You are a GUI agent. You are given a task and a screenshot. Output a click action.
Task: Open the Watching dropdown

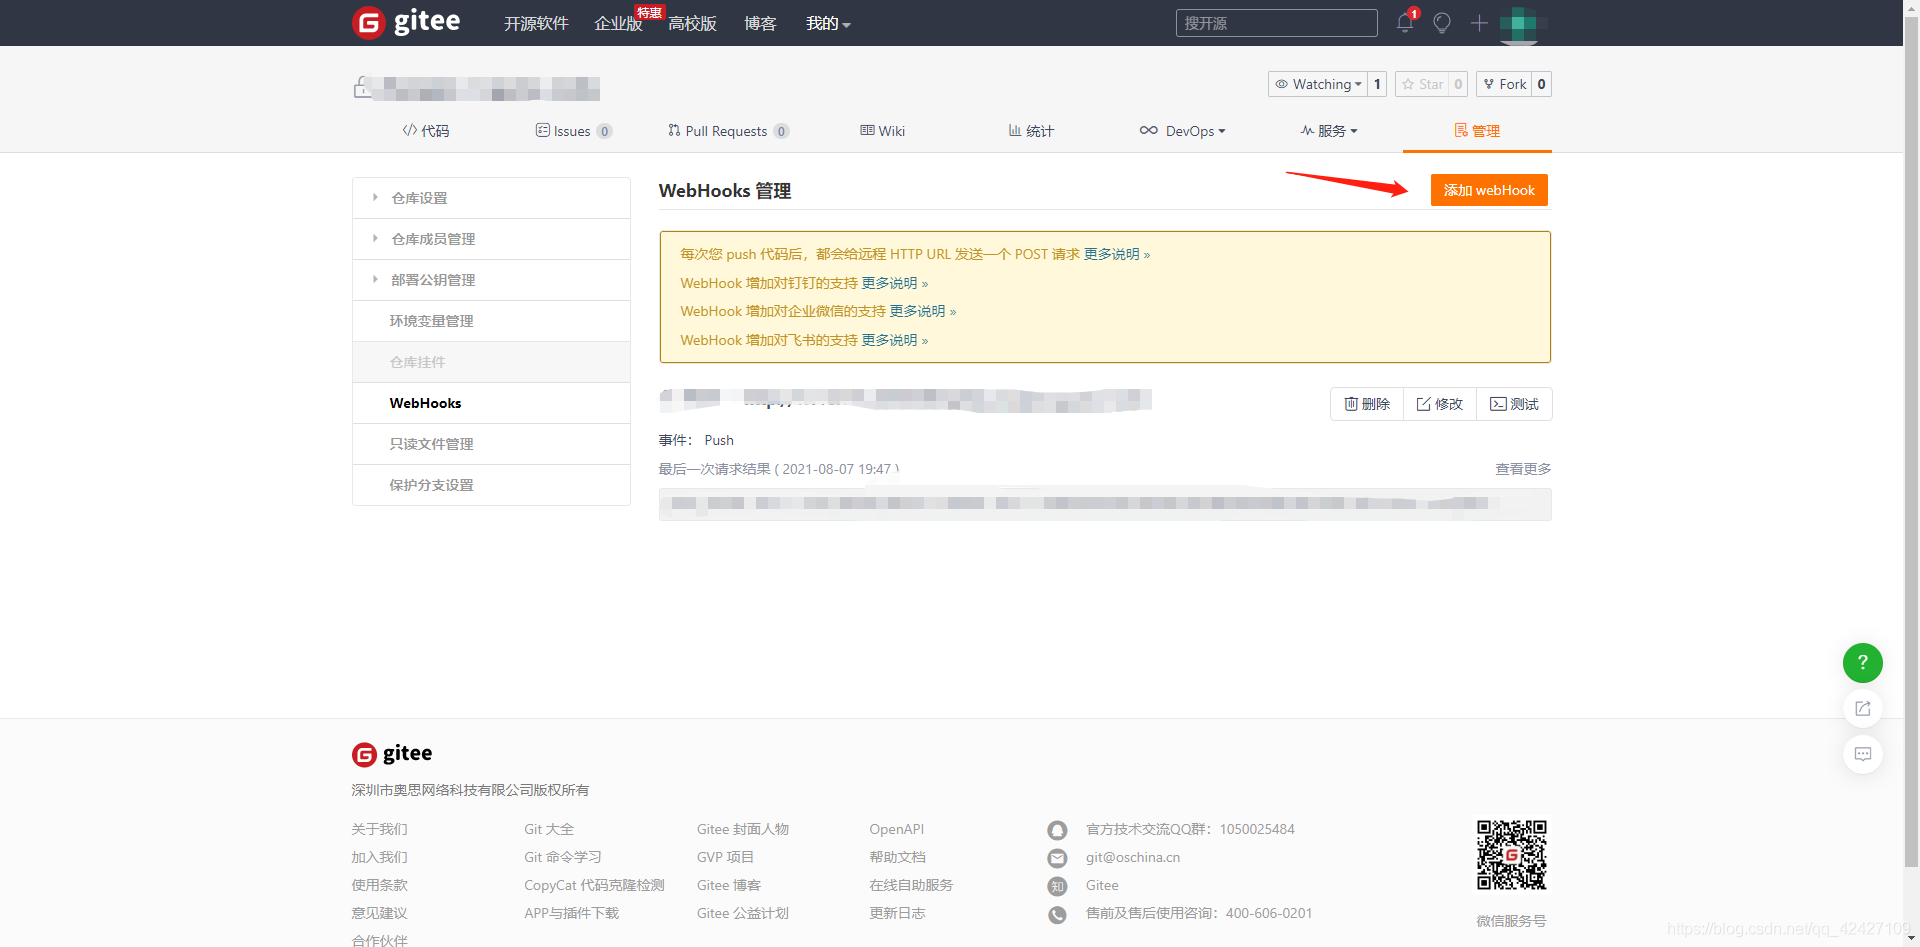tap(1317, 84)
